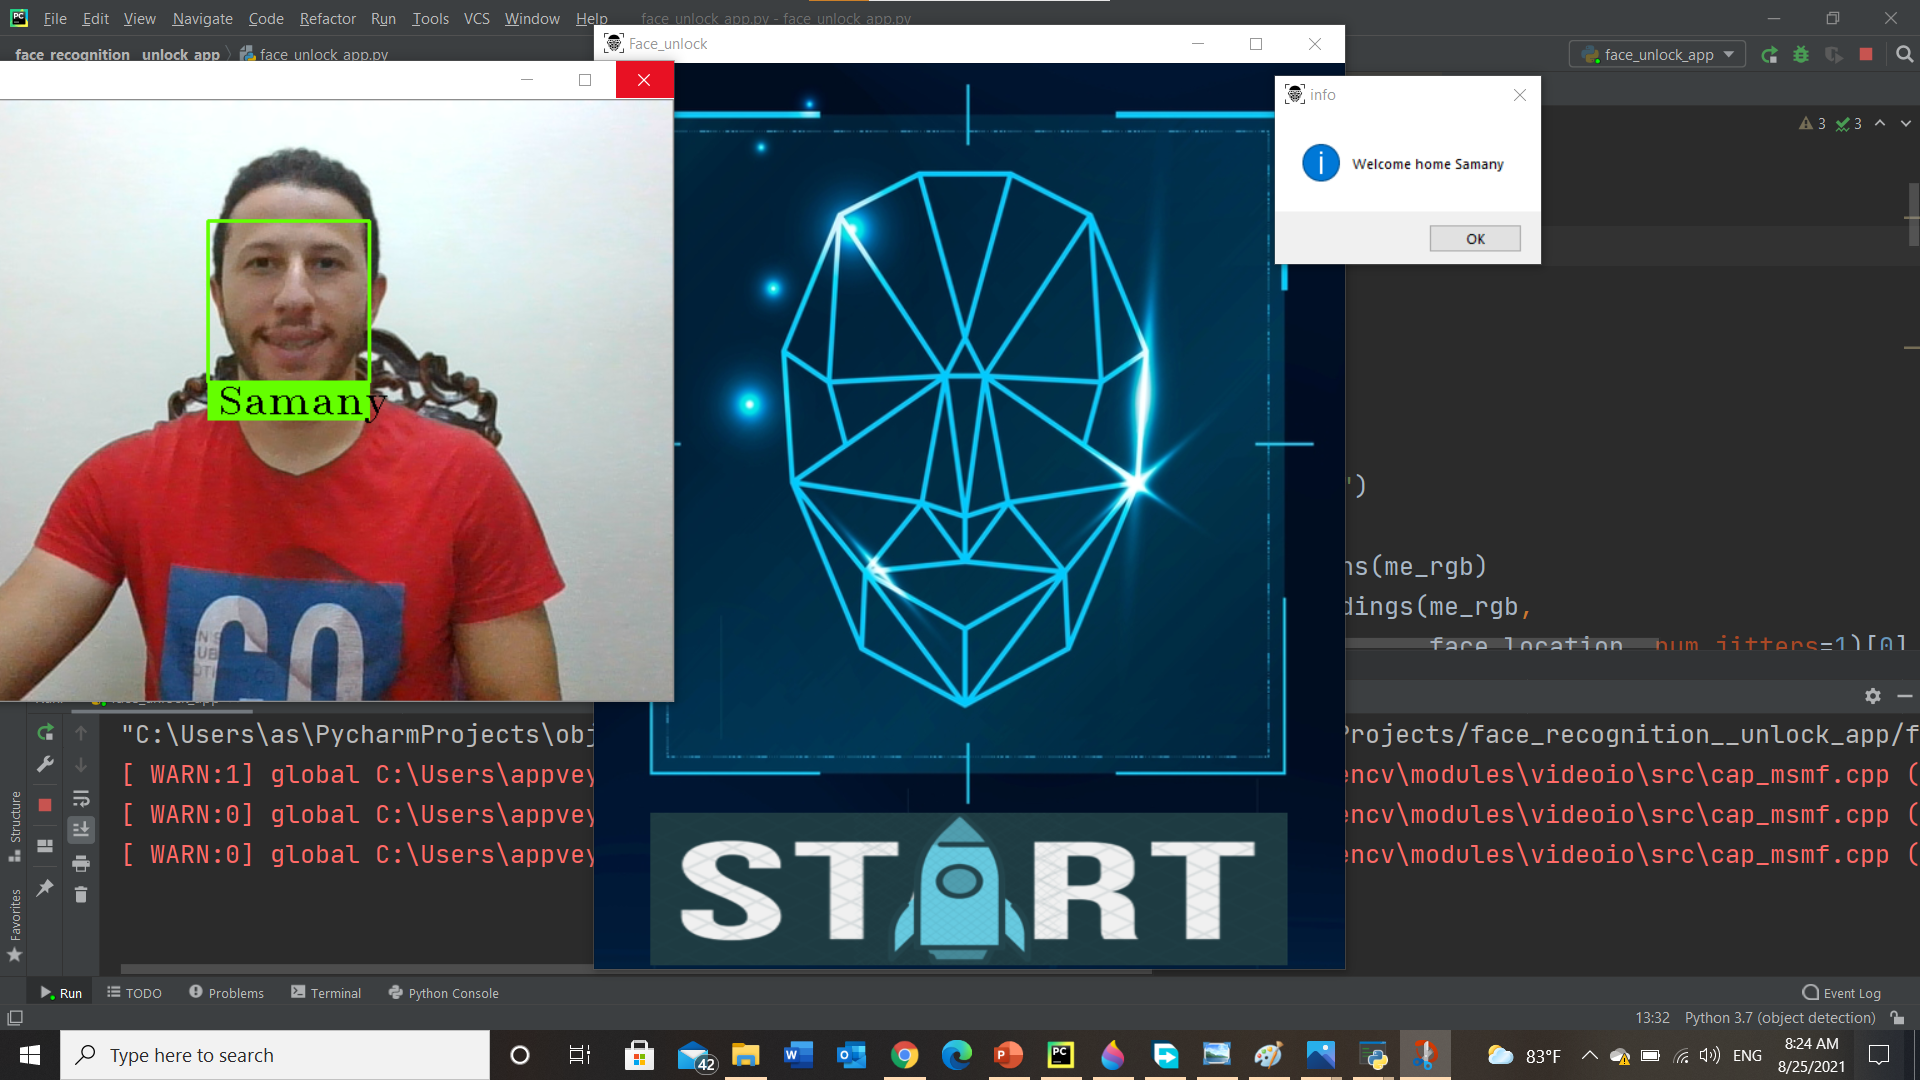Open Google Chrome from the taskbar

[904, 1055]
